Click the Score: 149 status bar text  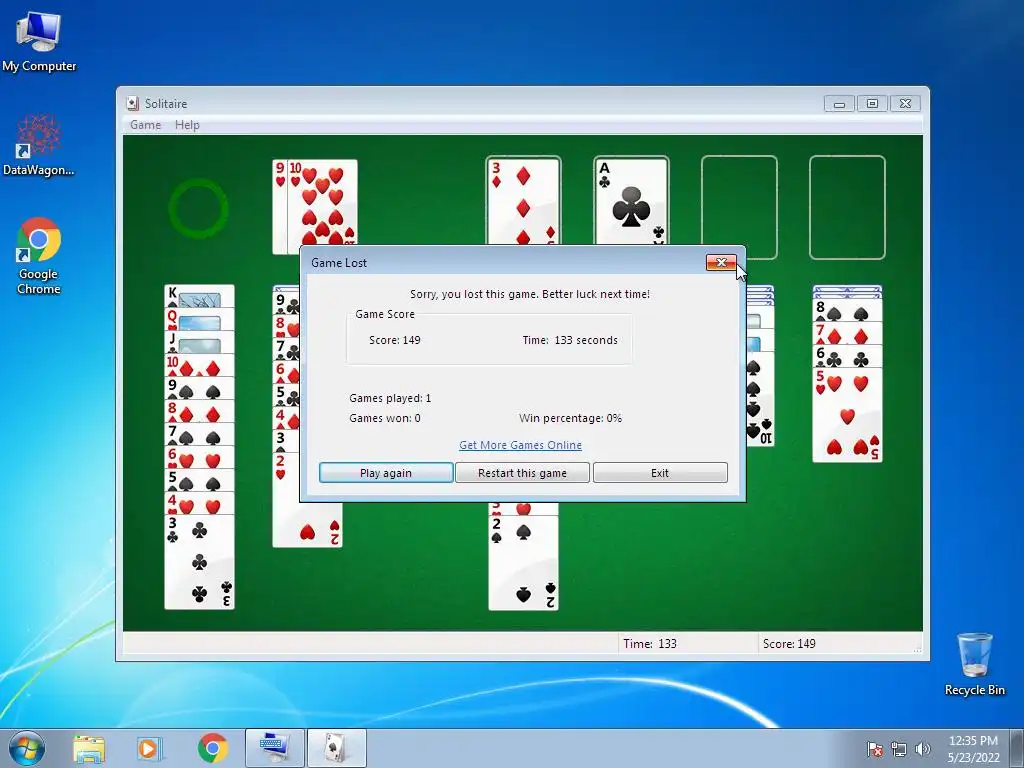coord(789,643)
